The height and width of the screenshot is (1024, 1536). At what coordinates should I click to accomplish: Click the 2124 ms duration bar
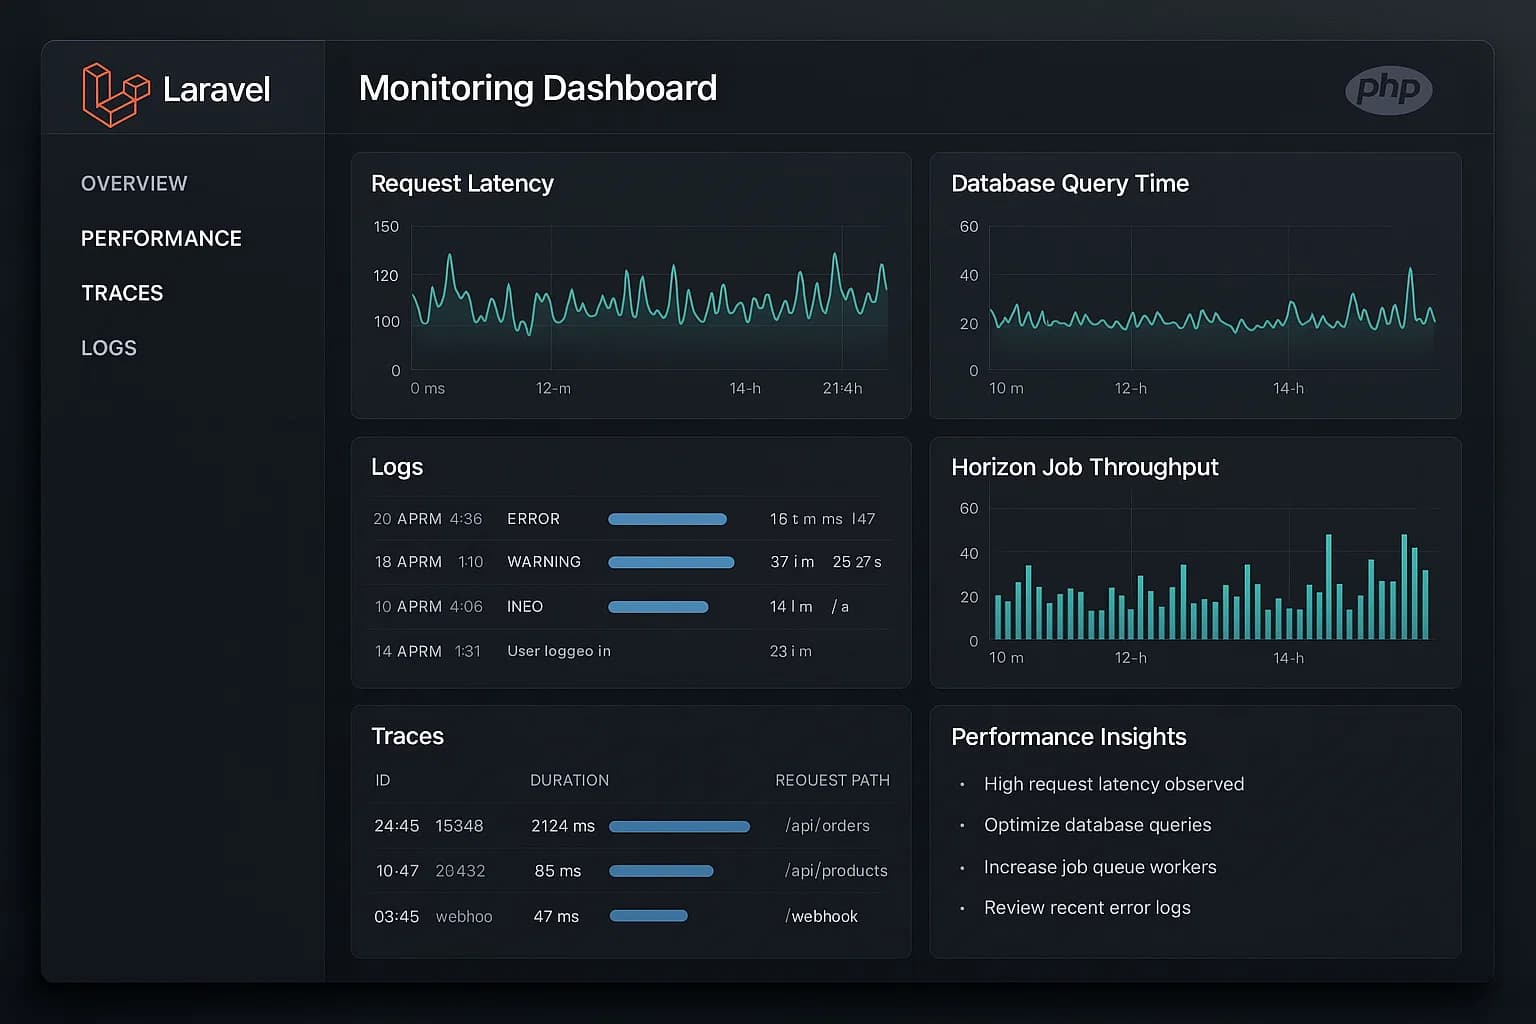point(679,827)
